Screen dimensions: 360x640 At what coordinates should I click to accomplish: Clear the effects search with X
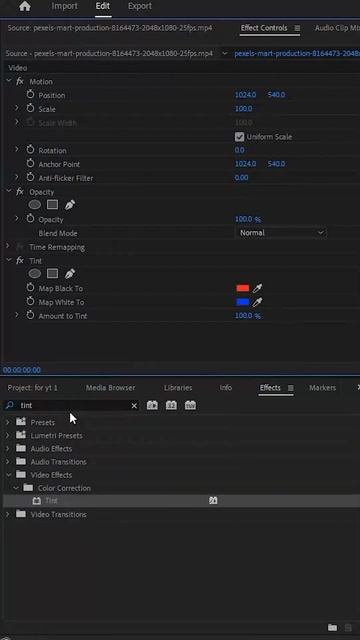[x=134, y=406]
